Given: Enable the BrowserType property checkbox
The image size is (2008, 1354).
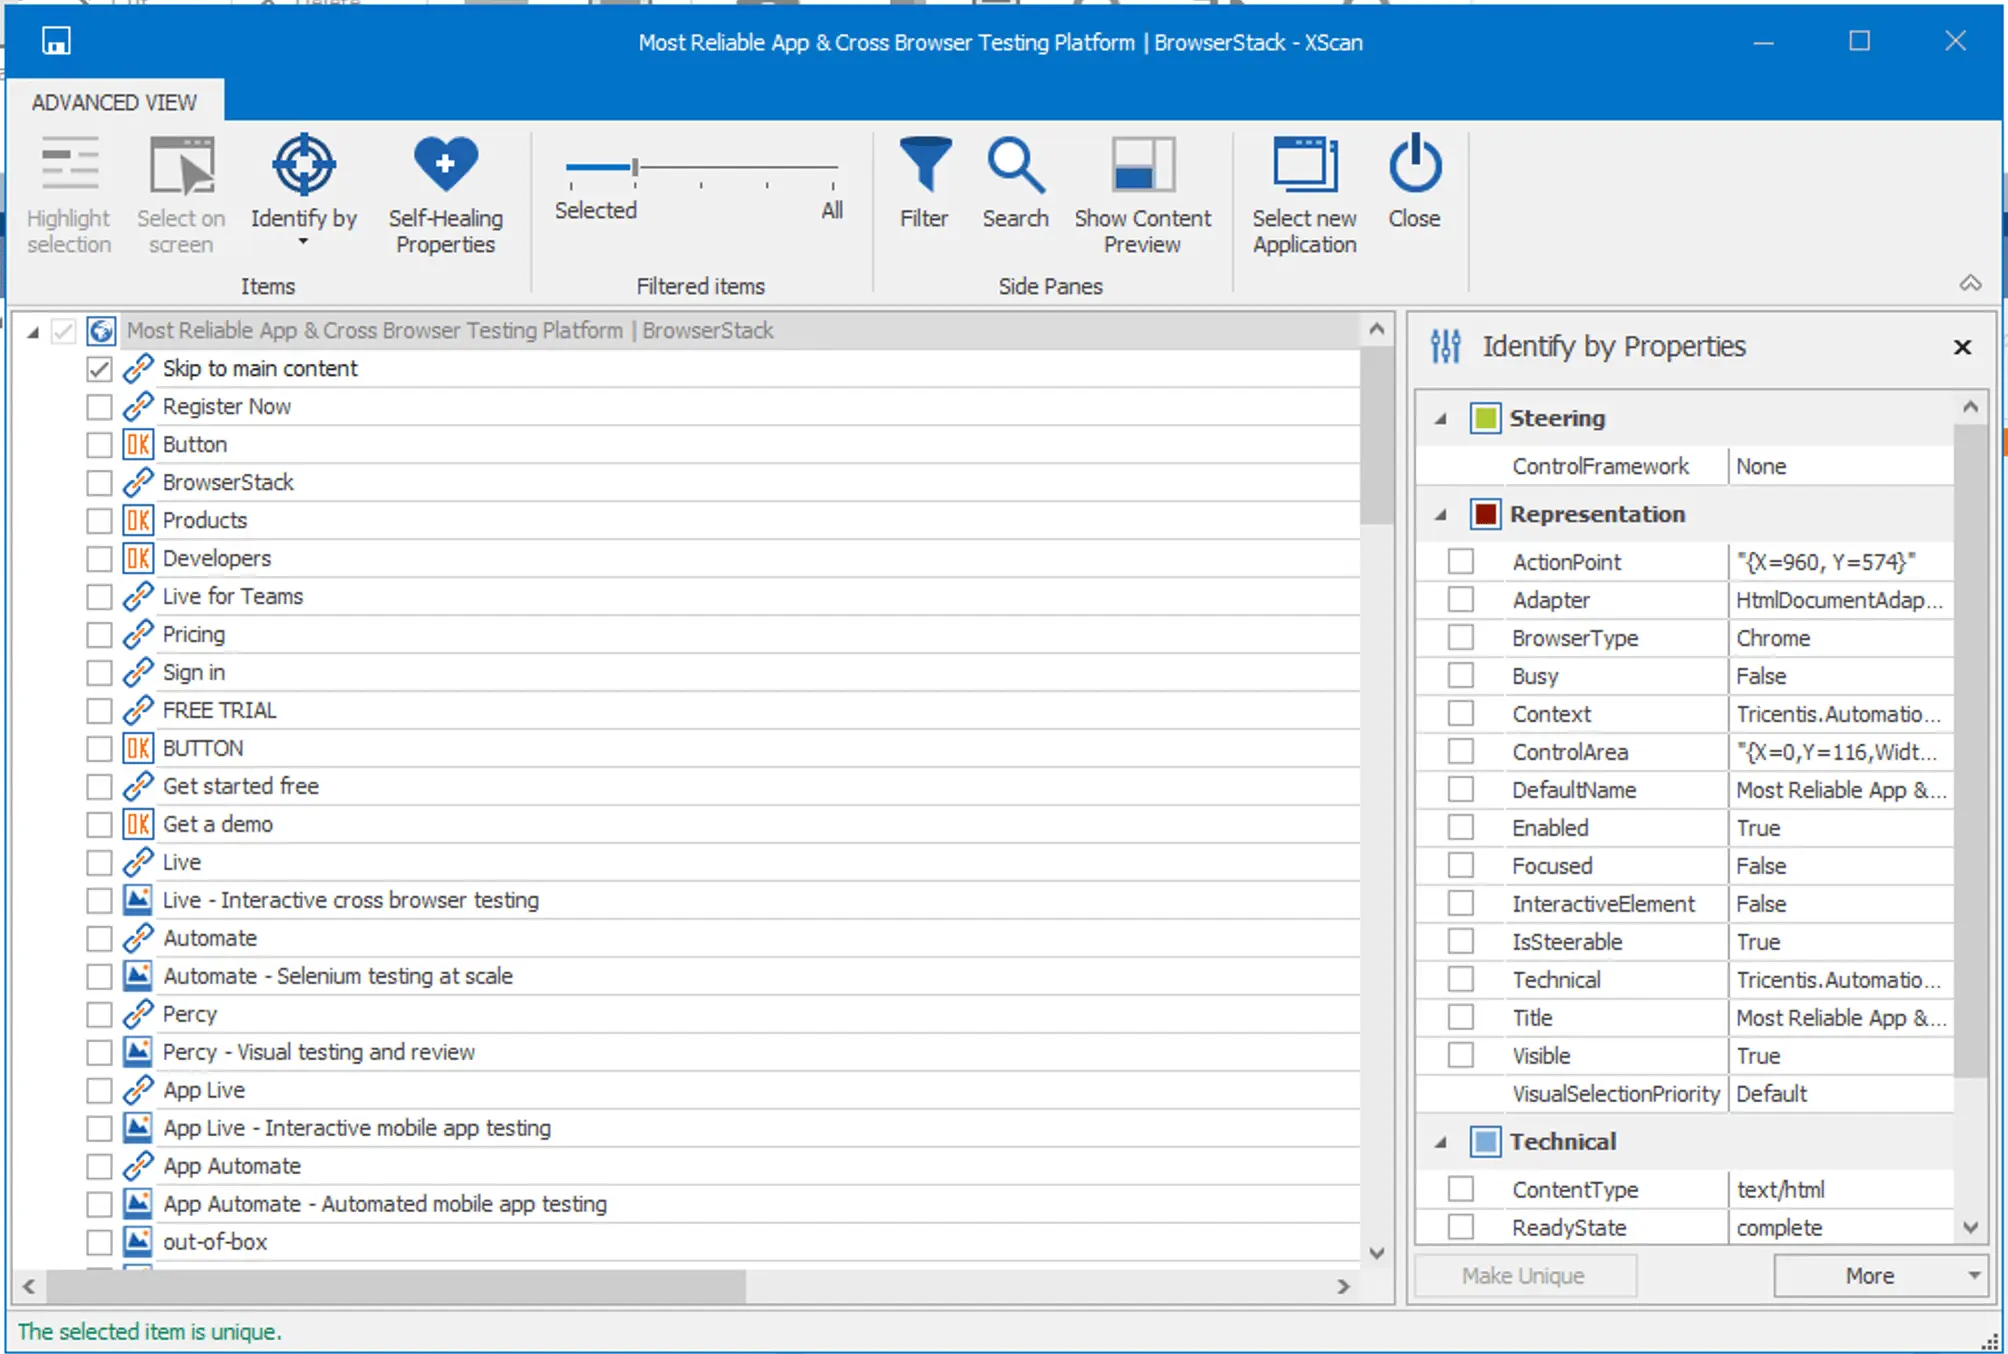Looking at the screenshot, I should point(1460,638).
